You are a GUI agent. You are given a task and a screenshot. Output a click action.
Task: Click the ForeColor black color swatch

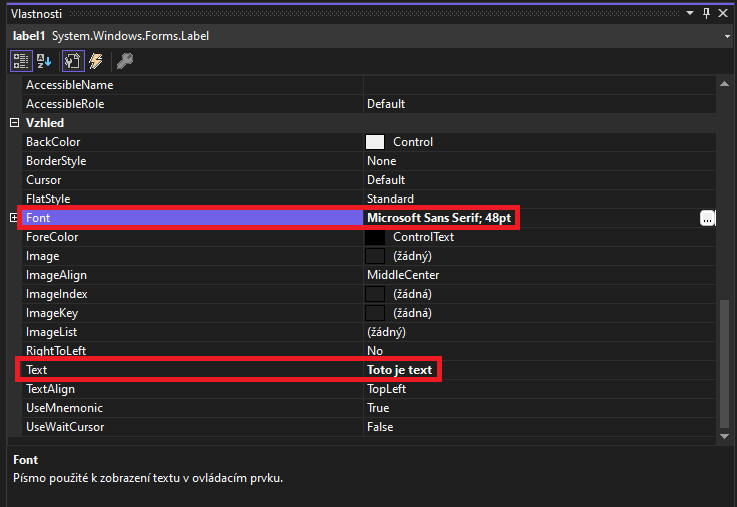tap(375, 237)
